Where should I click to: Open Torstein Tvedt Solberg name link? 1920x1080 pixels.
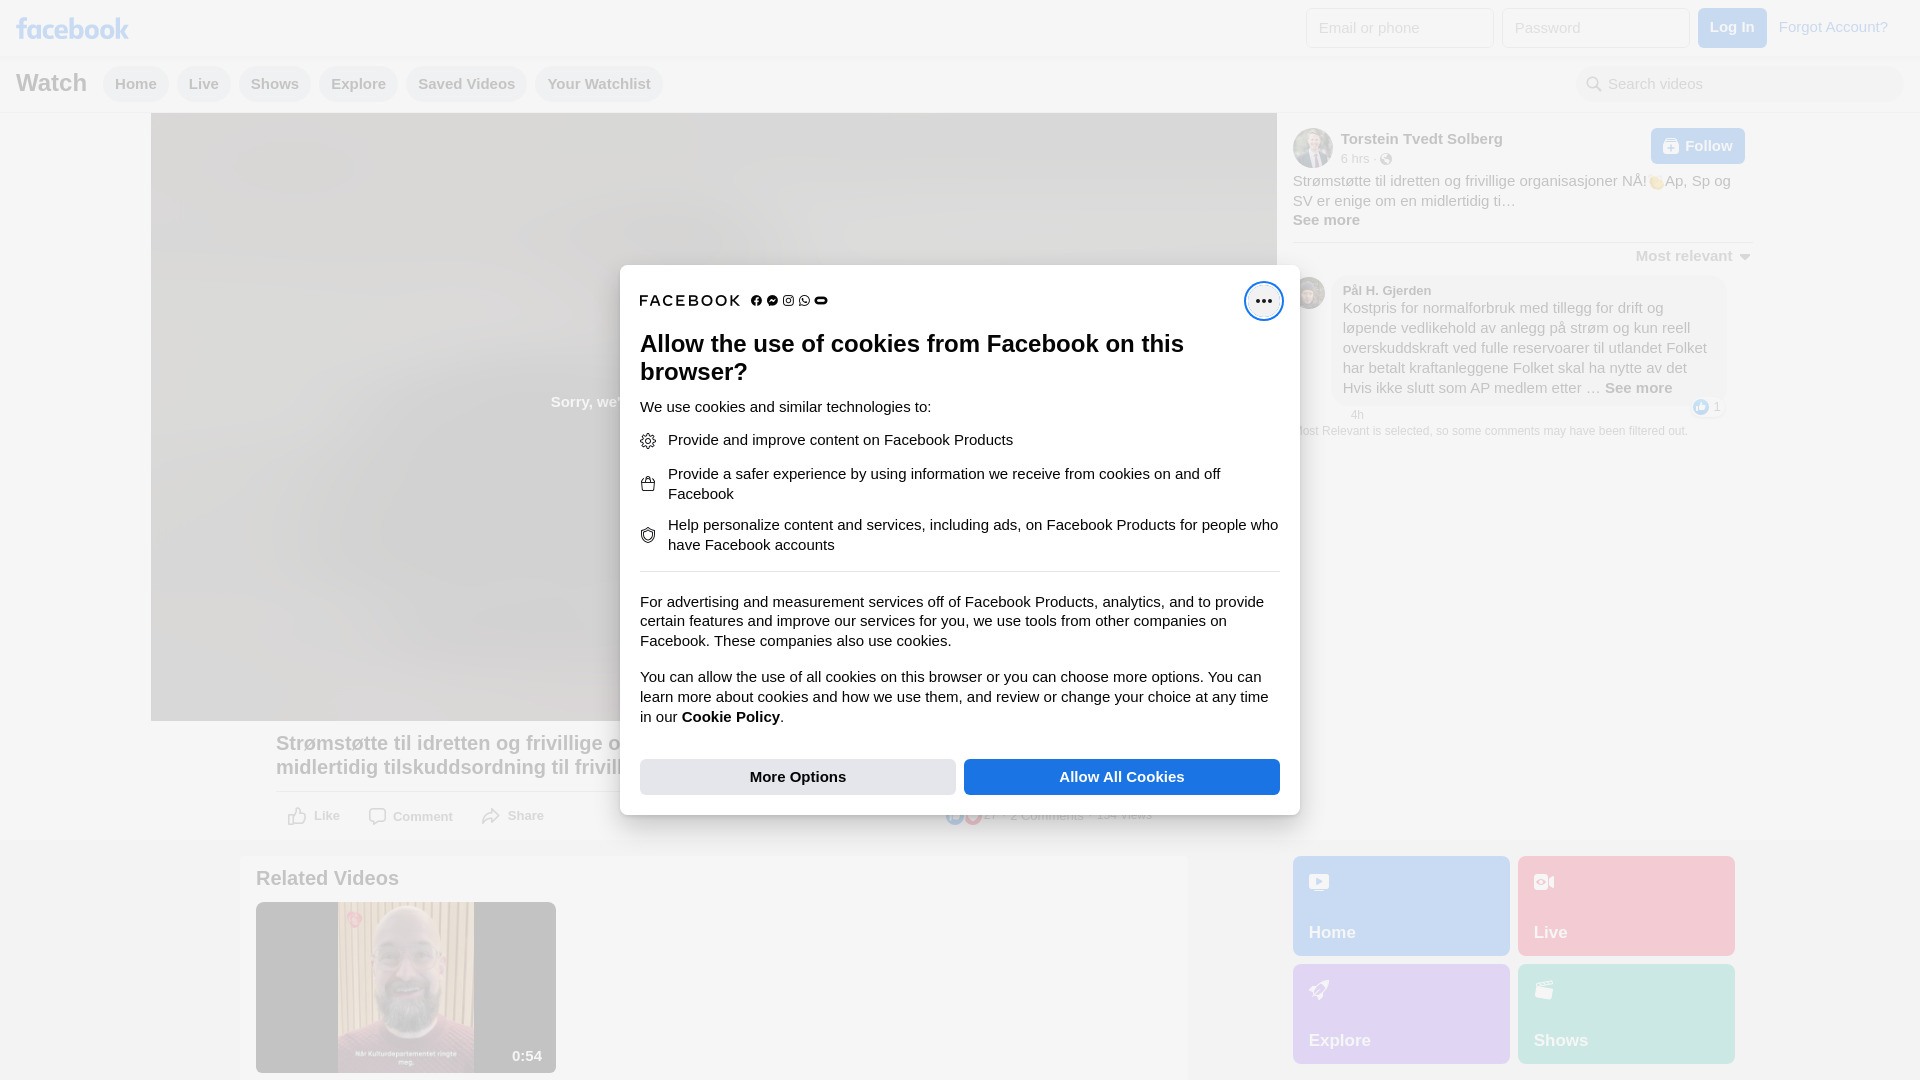[1421, 139]
